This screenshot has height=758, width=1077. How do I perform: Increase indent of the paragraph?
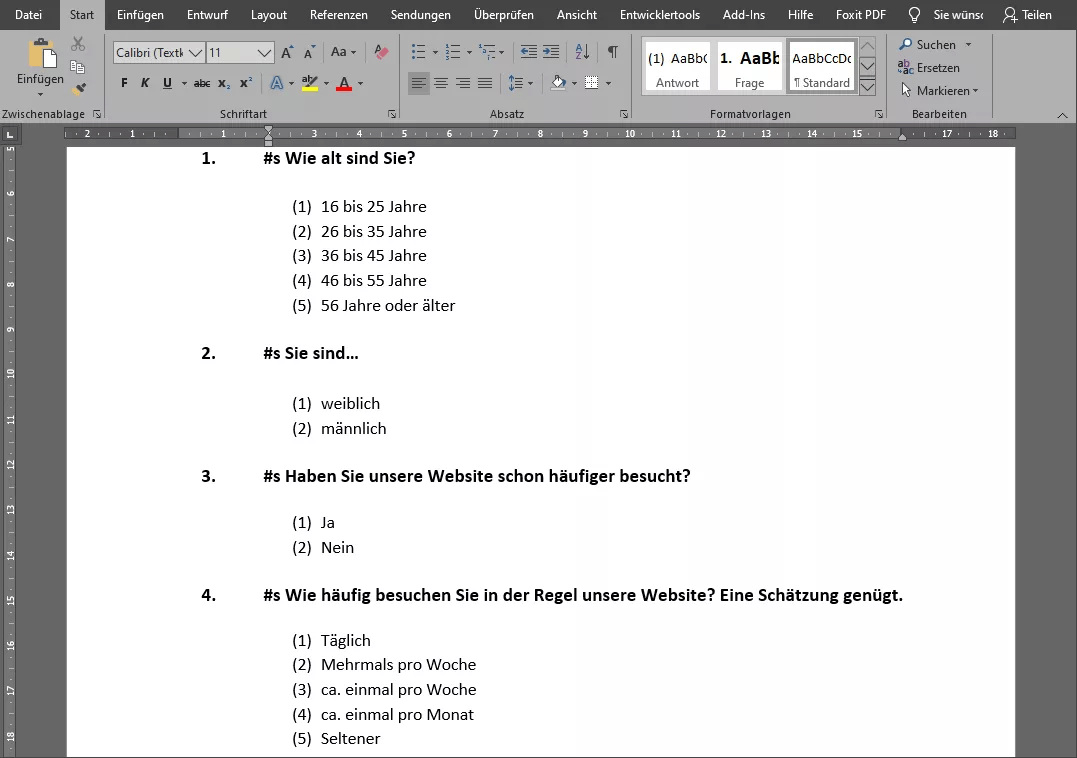point(552,52)
